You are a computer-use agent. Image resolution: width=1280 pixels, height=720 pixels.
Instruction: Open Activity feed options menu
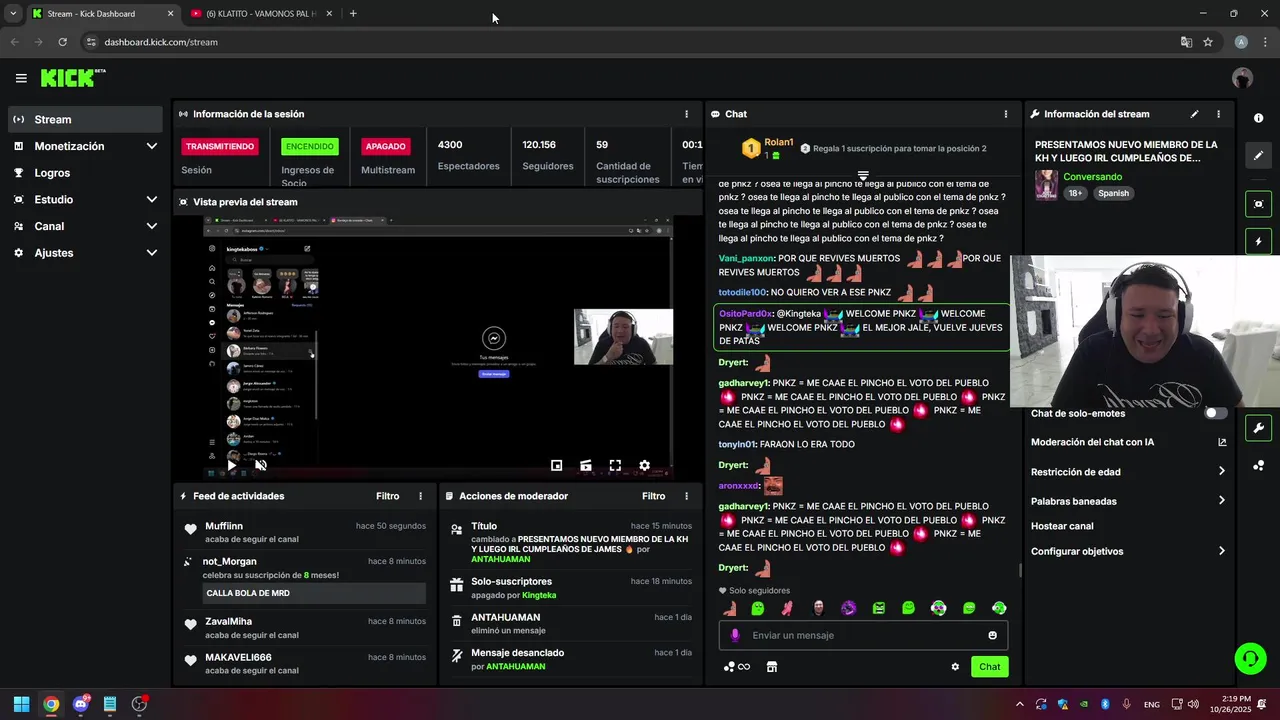420,496
